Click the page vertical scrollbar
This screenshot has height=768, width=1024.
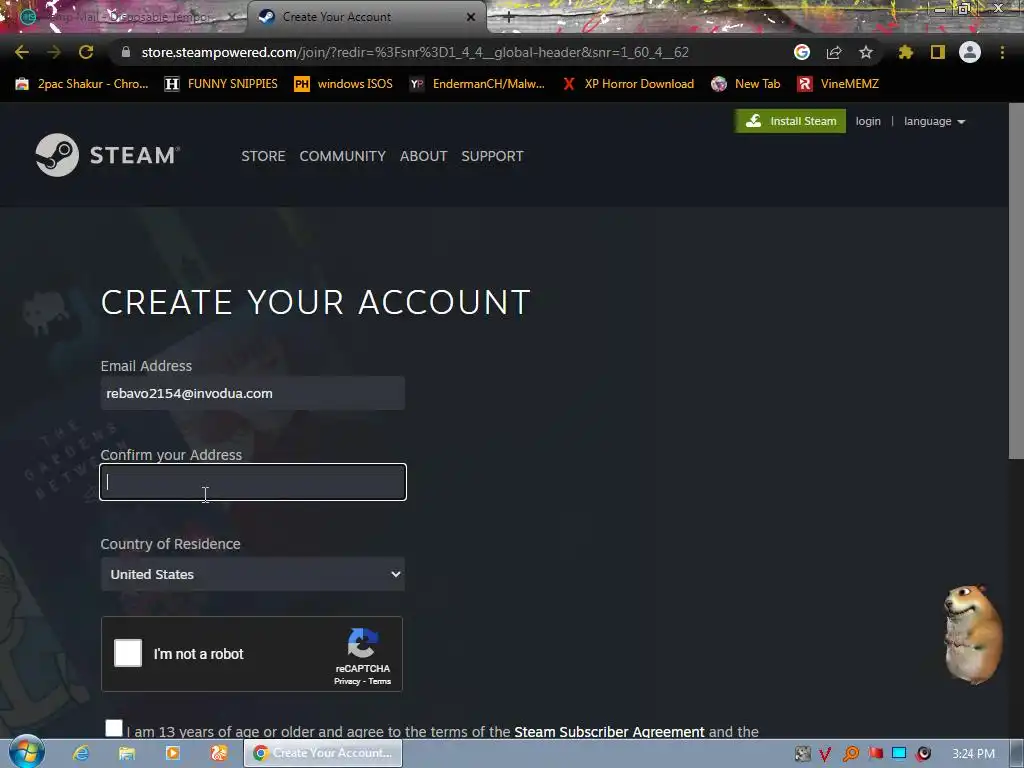pyautogui.click(x=1016, y=281)
